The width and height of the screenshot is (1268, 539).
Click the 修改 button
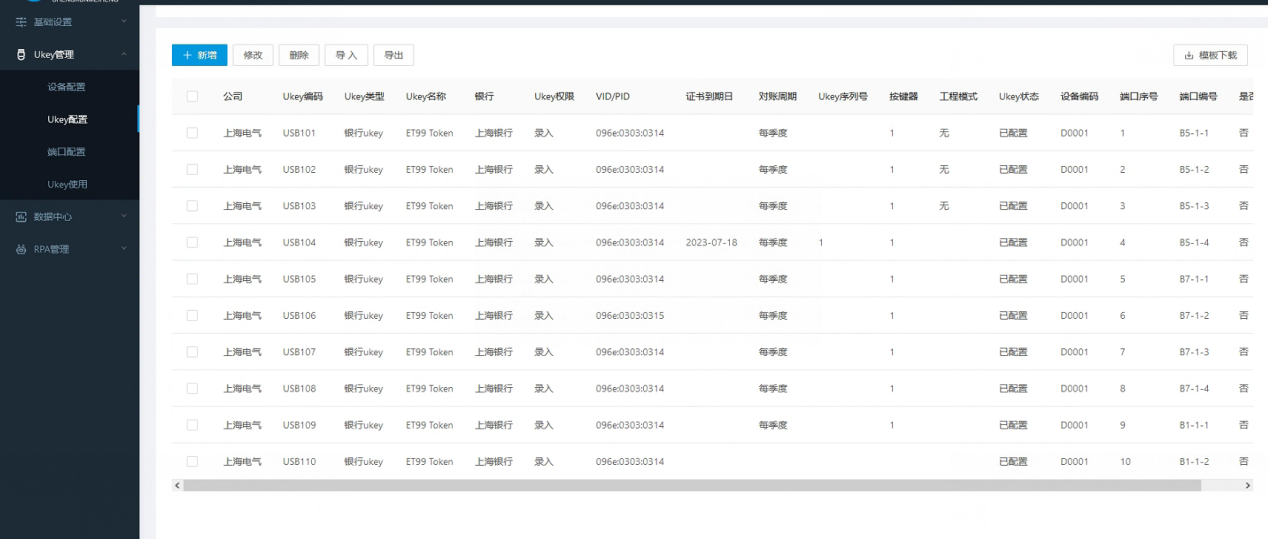253,55
